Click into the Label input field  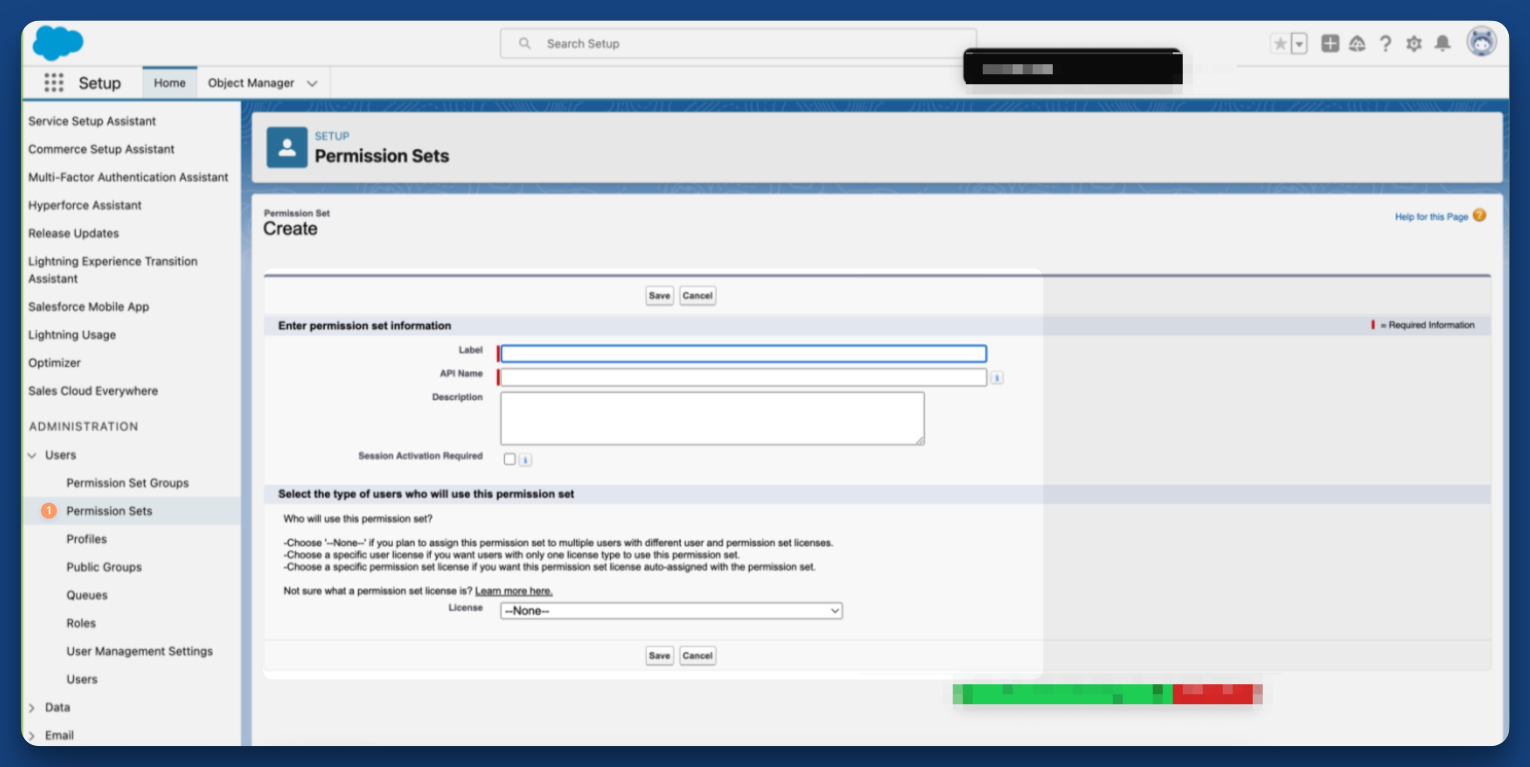click(743, 353)
